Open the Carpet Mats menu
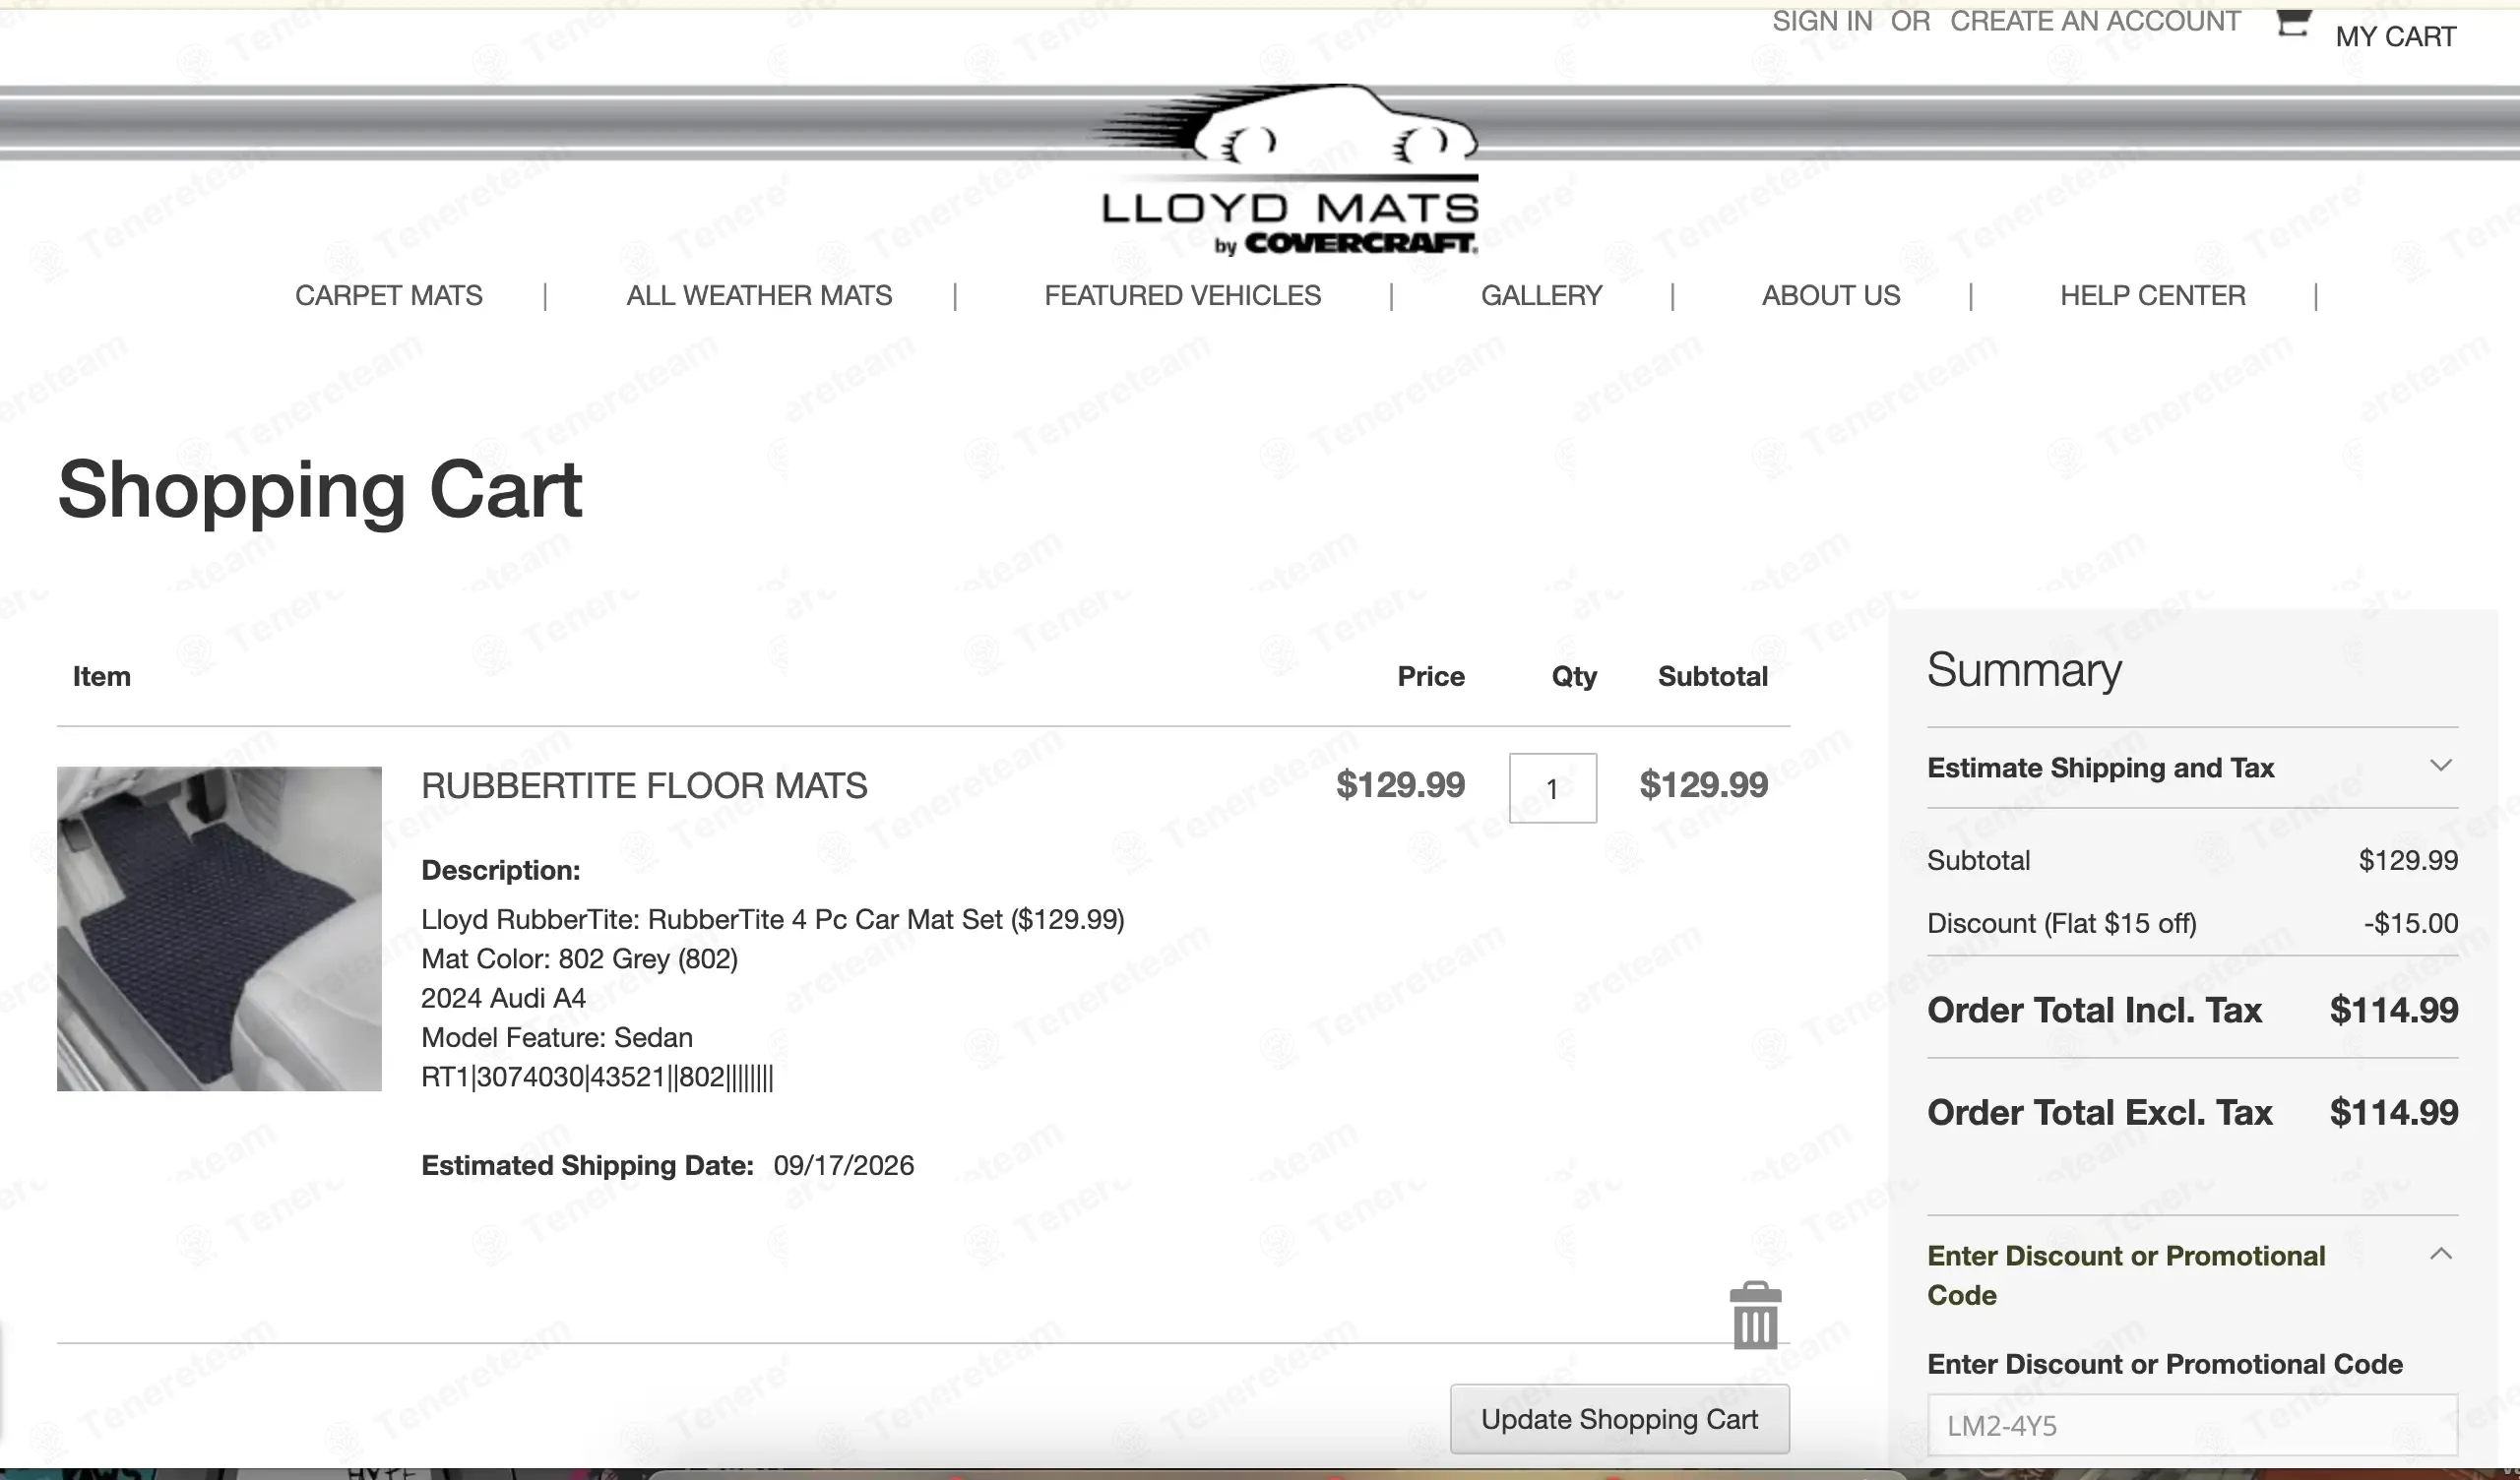The height and width of the screenshot is (1480, 2520). click(388, 296)
